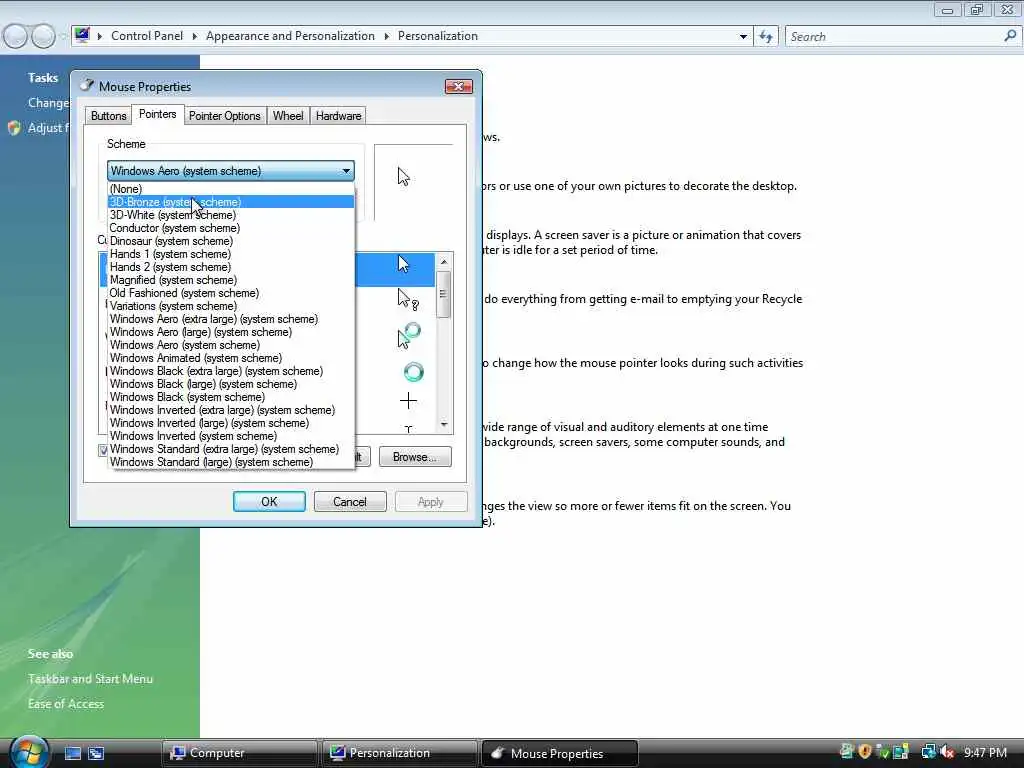
Task: Click the arrow after Control Panel breadcrumb
Action: tap(195, 37)
